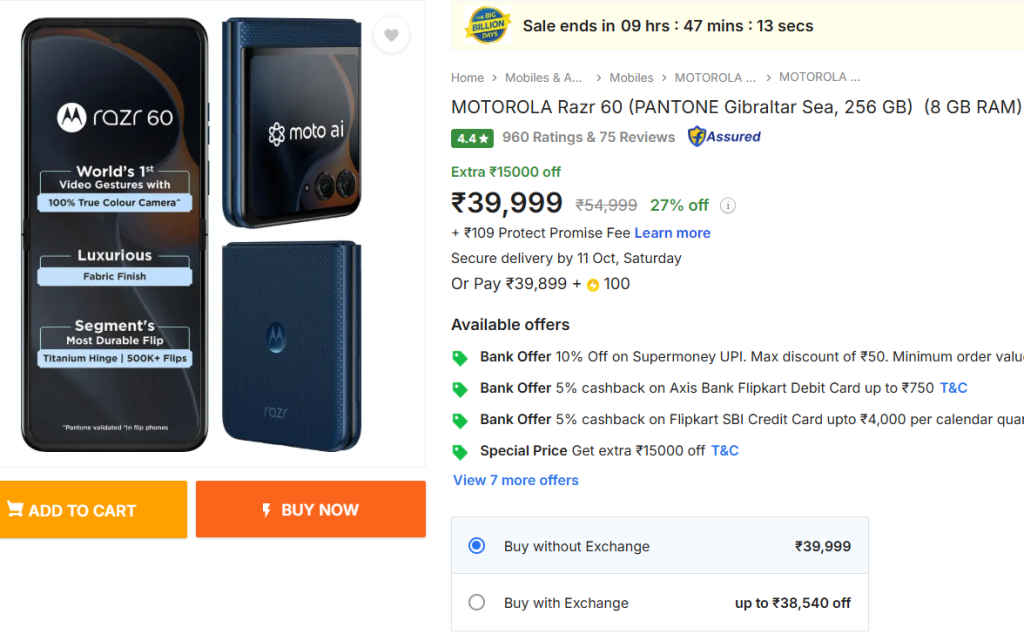Open the info icon next to 27% off
Image resolution: width=1024 pixels, height=634 pixels.
coord(727,206)
